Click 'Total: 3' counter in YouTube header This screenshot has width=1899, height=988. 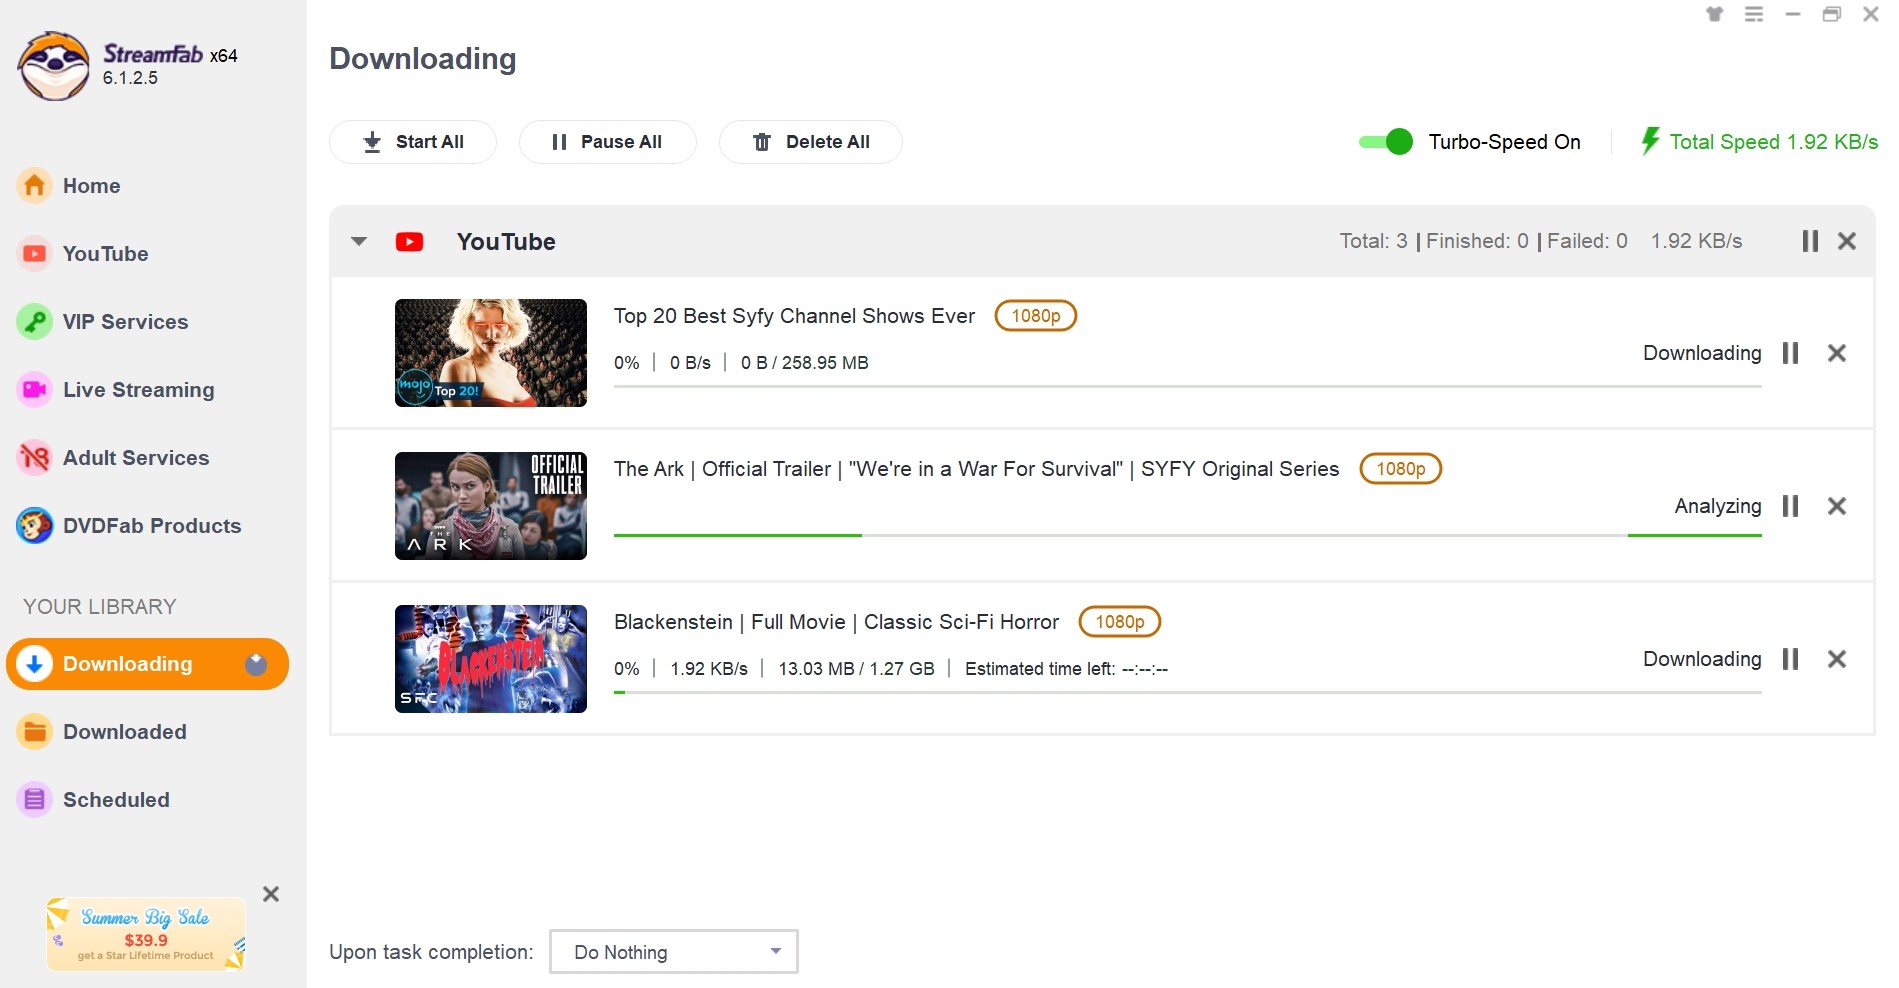[x=1374, y=241]
